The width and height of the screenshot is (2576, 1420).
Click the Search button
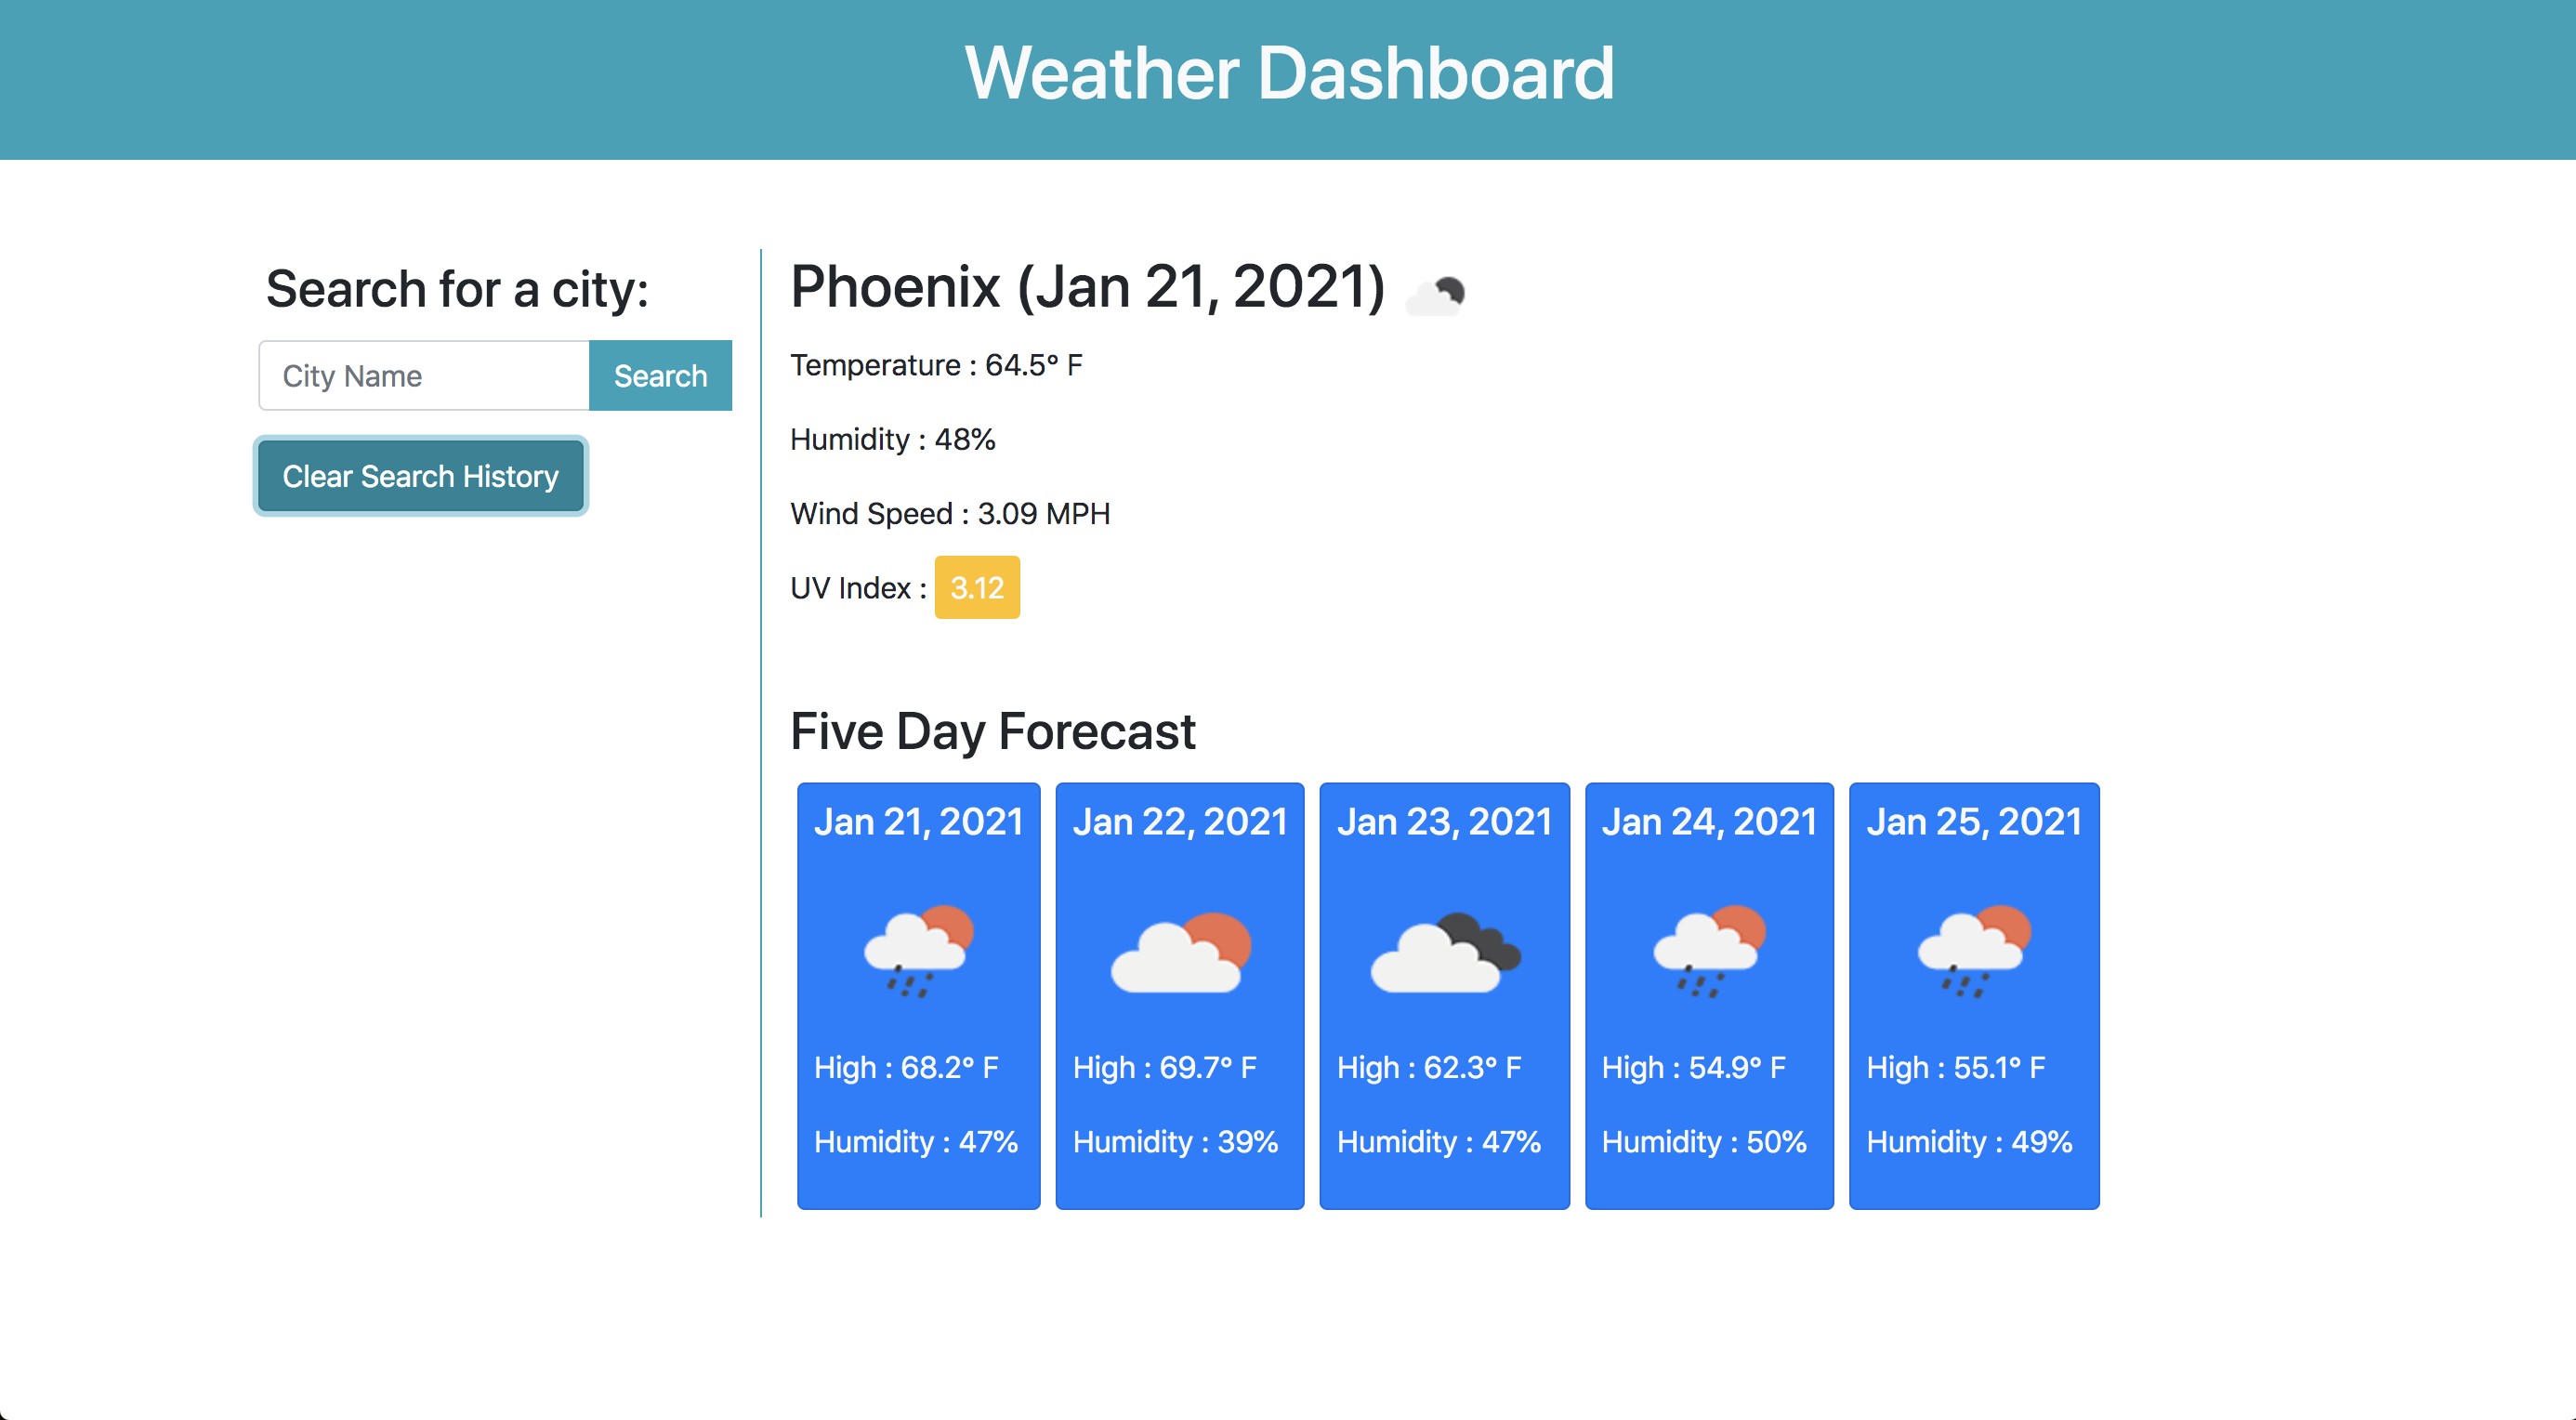point(661,376)
